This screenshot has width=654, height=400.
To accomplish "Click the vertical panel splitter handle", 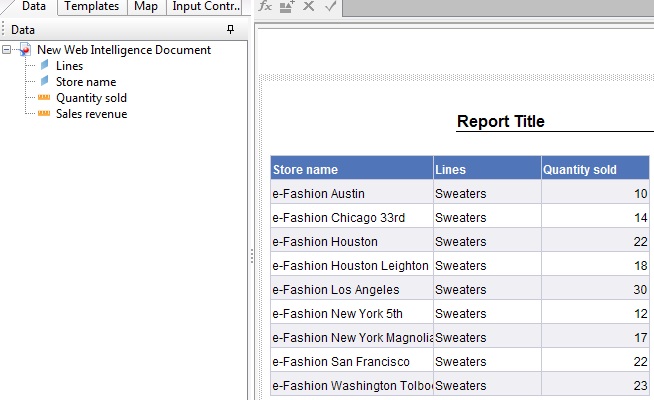I will [x=251, y=257].
